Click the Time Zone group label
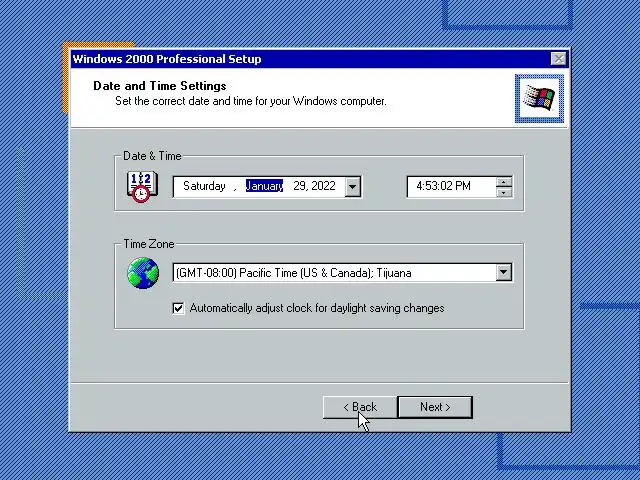Image resolution: width=640 pixels, height=480 pixels. tap(149, 244)
